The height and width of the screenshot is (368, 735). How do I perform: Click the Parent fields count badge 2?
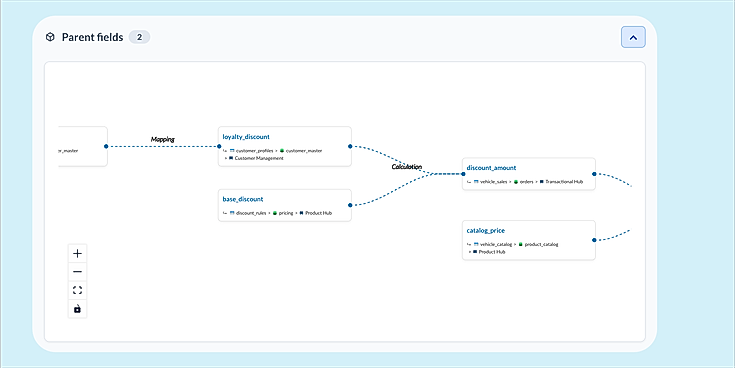tap(139, 37)
